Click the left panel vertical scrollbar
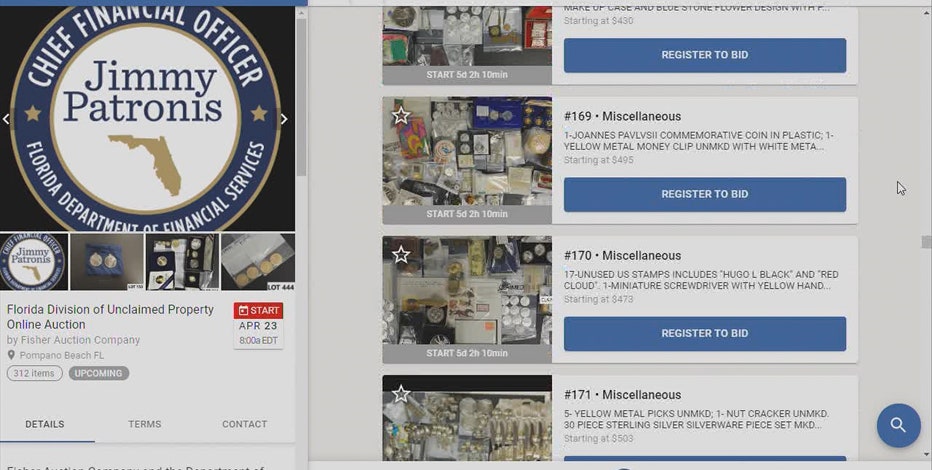The height and width of the screenshot is (470, 932). 301,97
